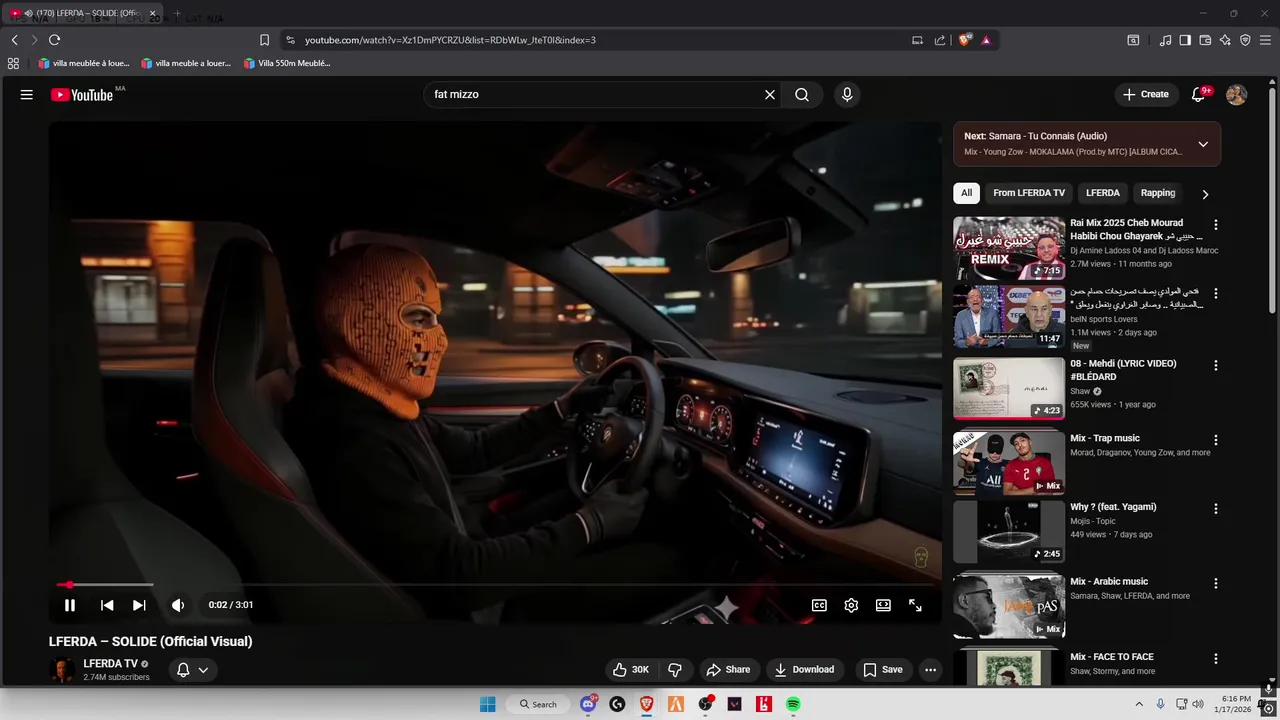Image resolution: width=1280 pixels, height=720 pixels.
Task: Open options for 'Mix - Trap music'
Action: tap(1216, 440)
